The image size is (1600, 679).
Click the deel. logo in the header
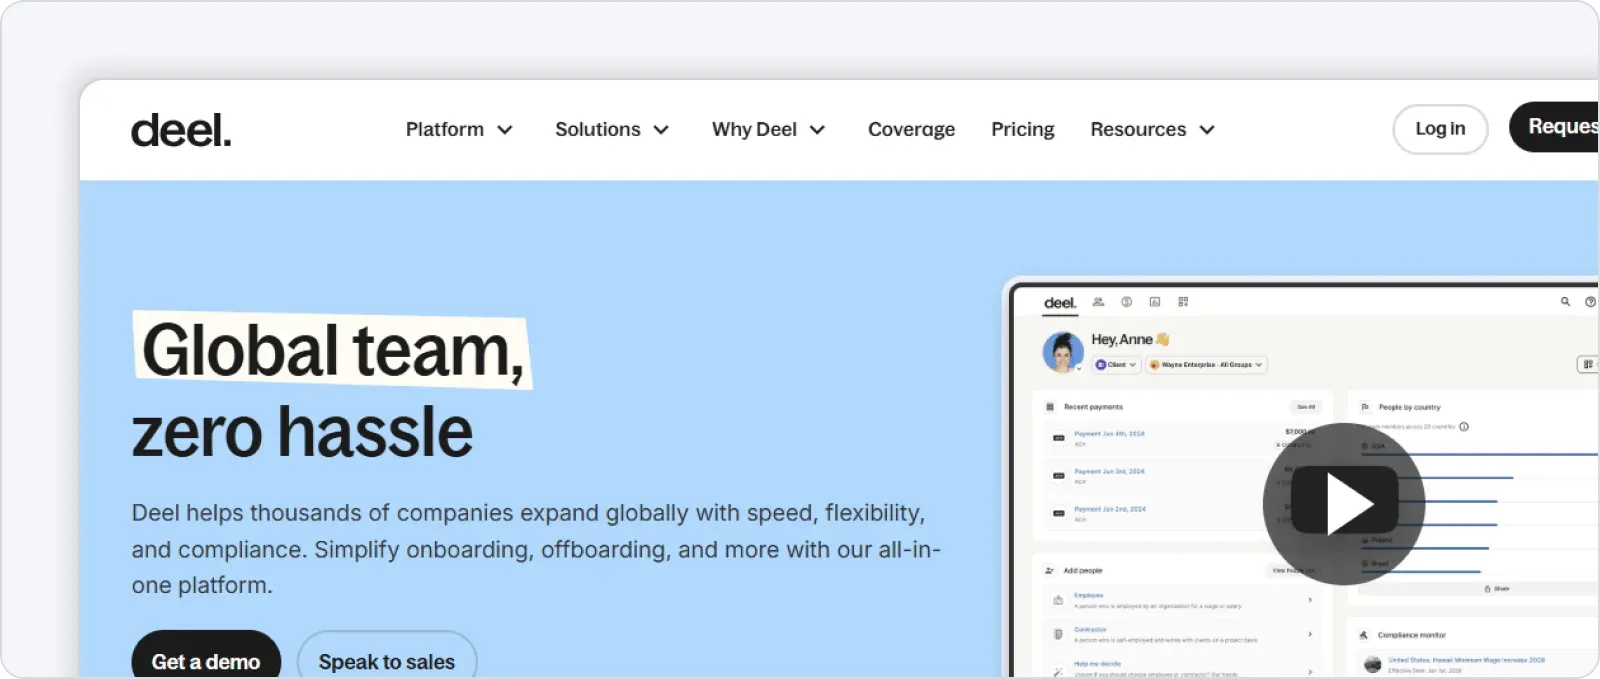click(x=181, y=130)
